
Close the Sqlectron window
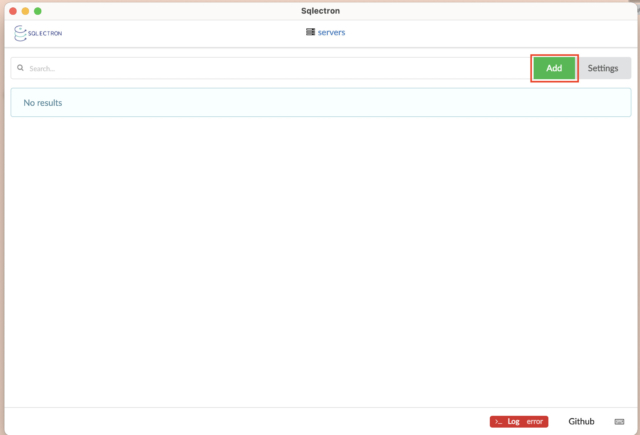(13, 11)
